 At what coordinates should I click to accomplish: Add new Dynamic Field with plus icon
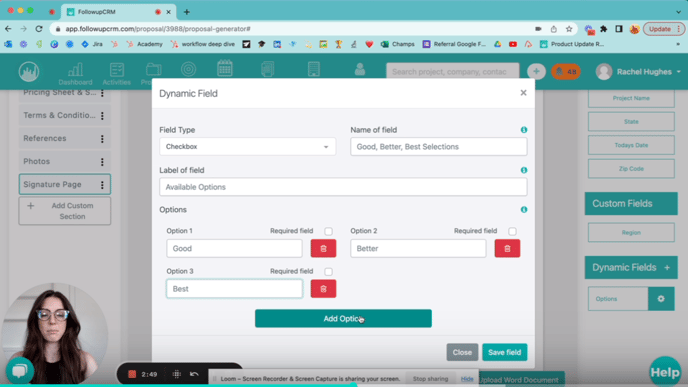pos(667,267)
